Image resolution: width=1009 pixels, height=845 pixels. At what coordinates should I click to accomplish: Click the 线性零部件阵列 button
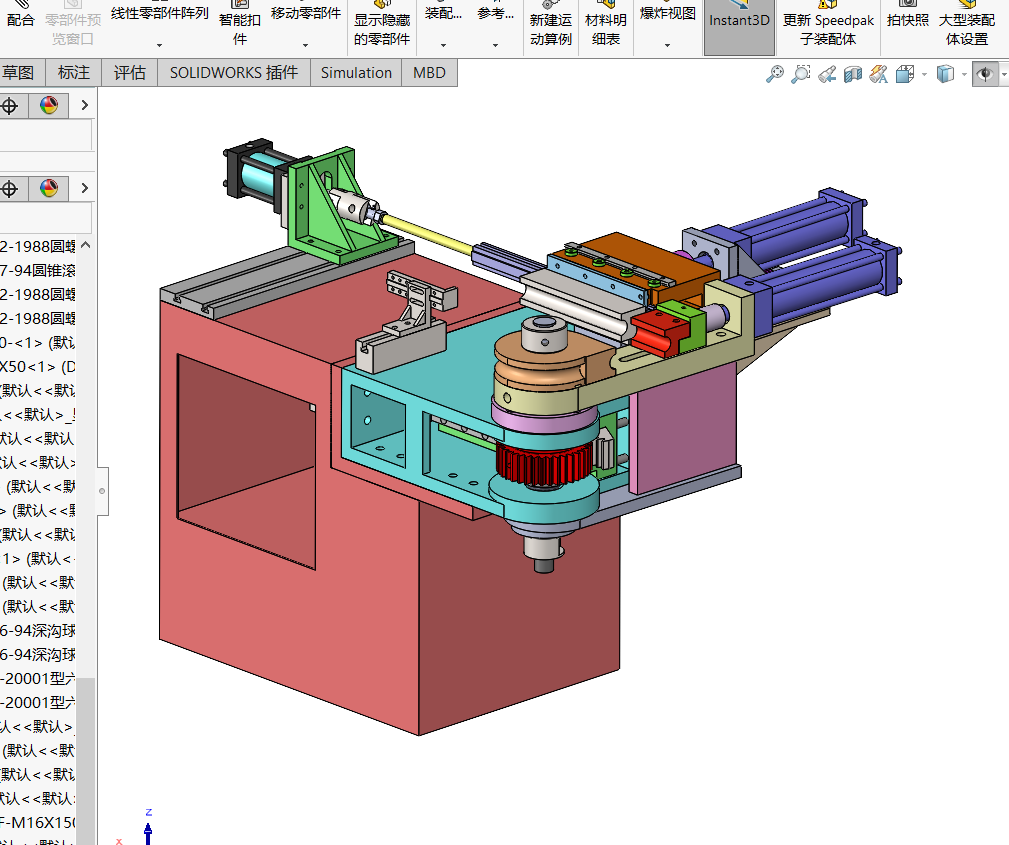(x=160, y=14)
